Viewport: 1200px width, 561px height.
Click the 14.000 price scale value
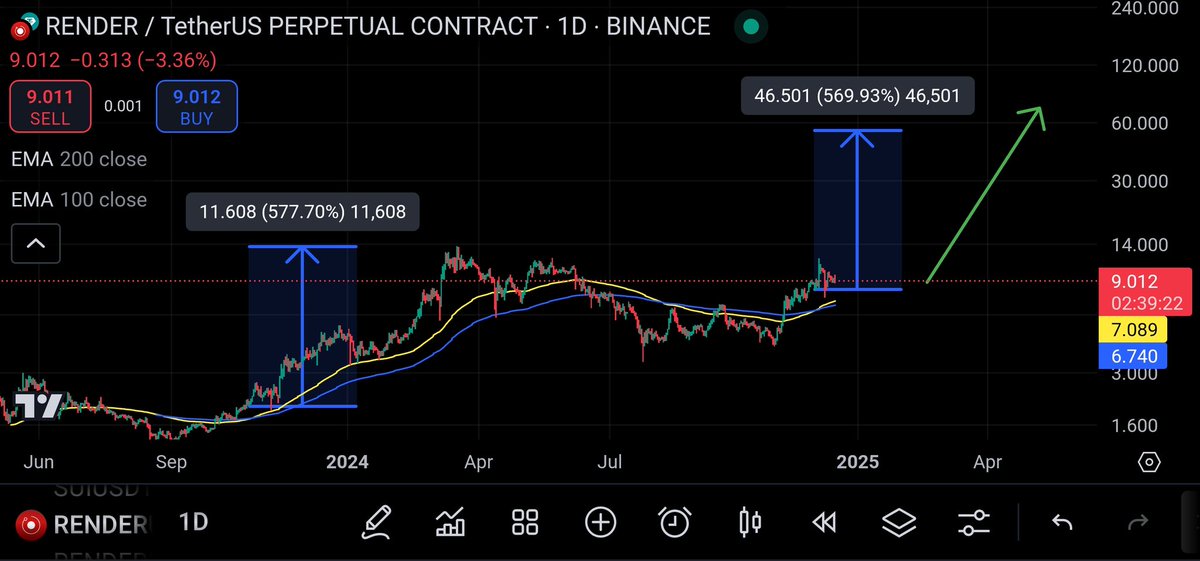click(1141, 245)
